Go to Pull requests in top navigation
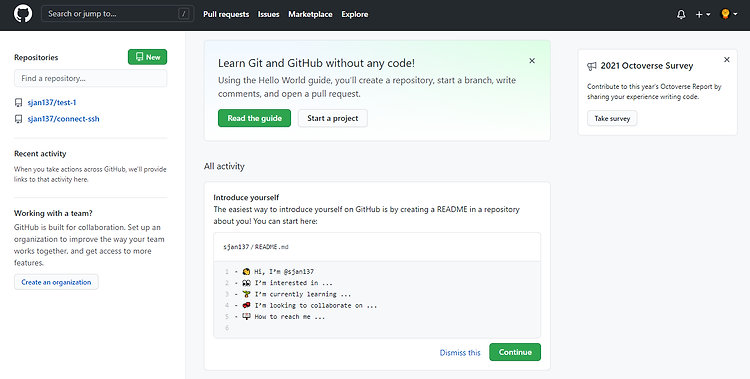The height and width of the screenshot is (379, 750). tap(226, 14)
